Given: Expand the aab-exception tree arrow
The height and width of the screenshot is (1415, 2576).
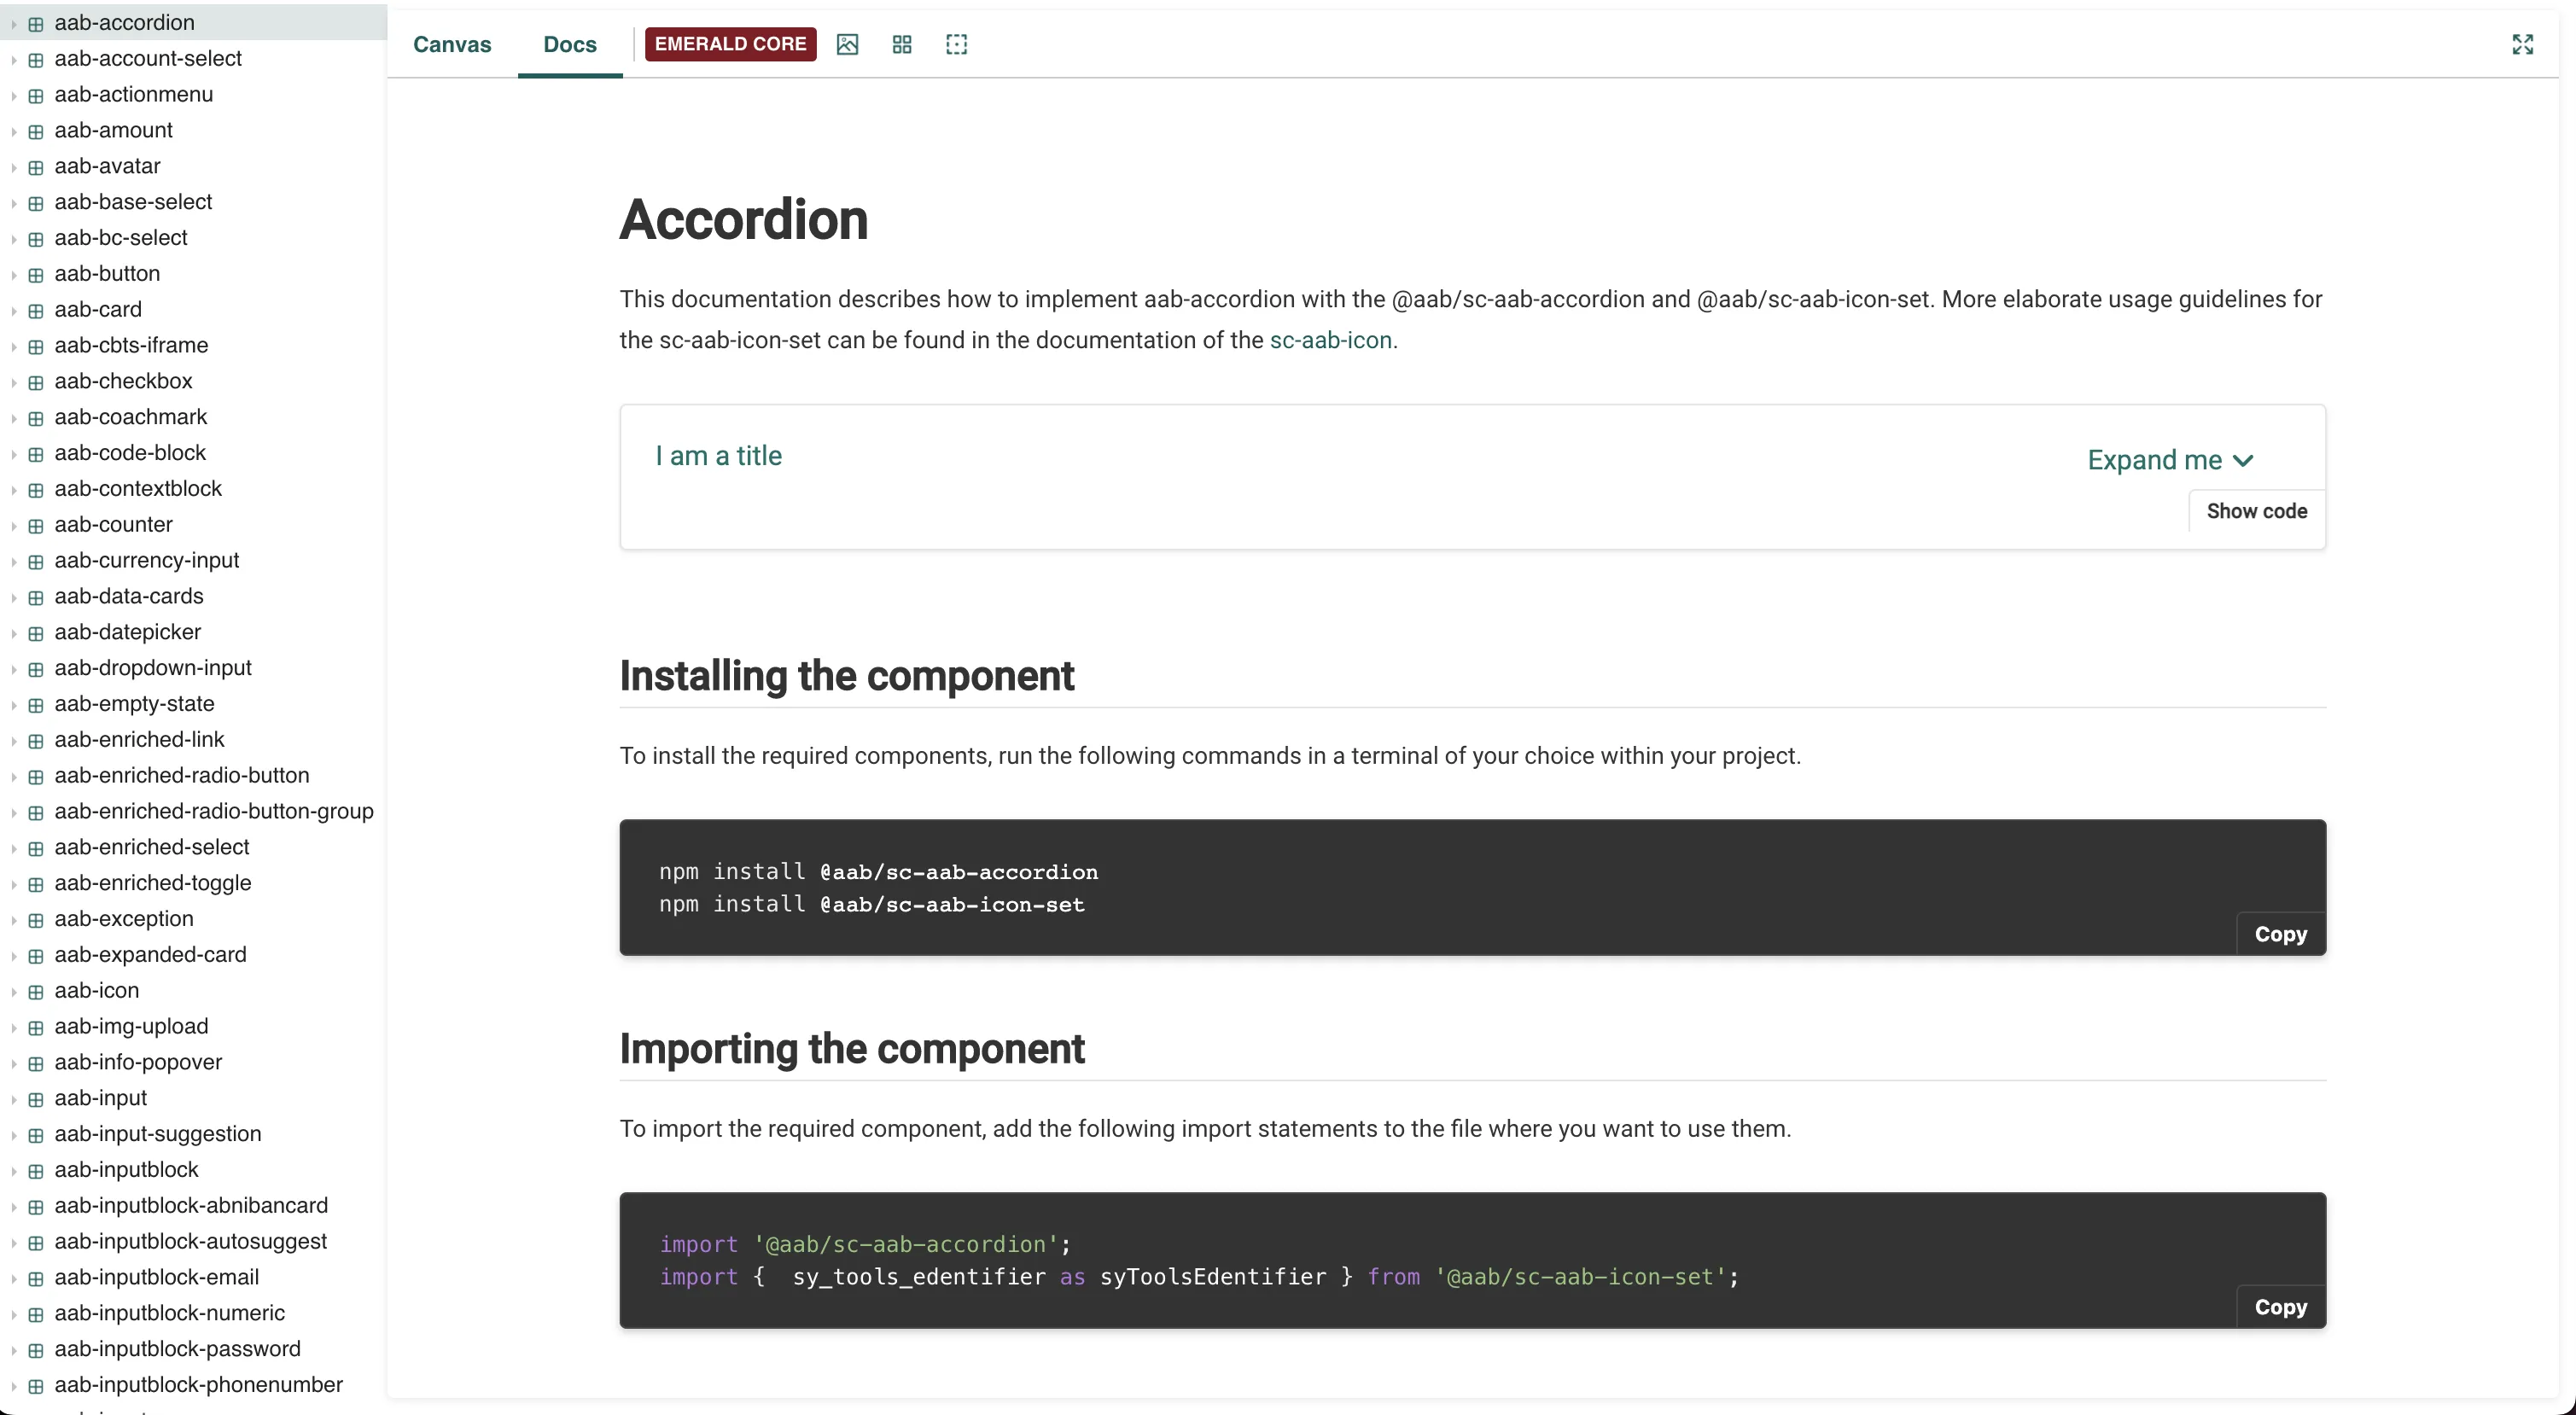Looking at the screenshot, I should [14, 920].
